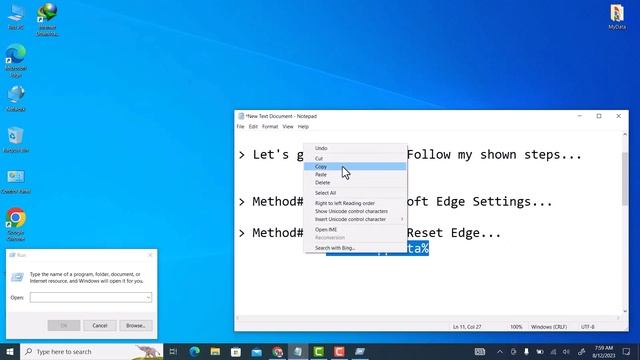Click status bar 'Windows (CRLF)'
This screenshot has width=640, height=360.
point(549,327)
